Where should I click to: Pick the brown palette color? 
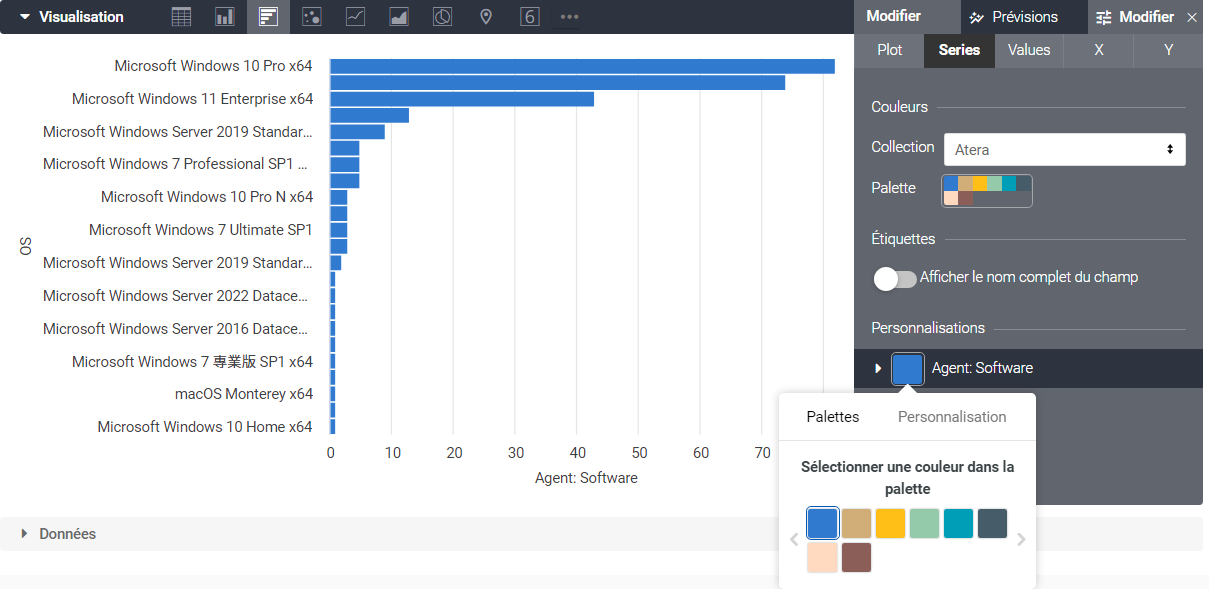(856, 558)
